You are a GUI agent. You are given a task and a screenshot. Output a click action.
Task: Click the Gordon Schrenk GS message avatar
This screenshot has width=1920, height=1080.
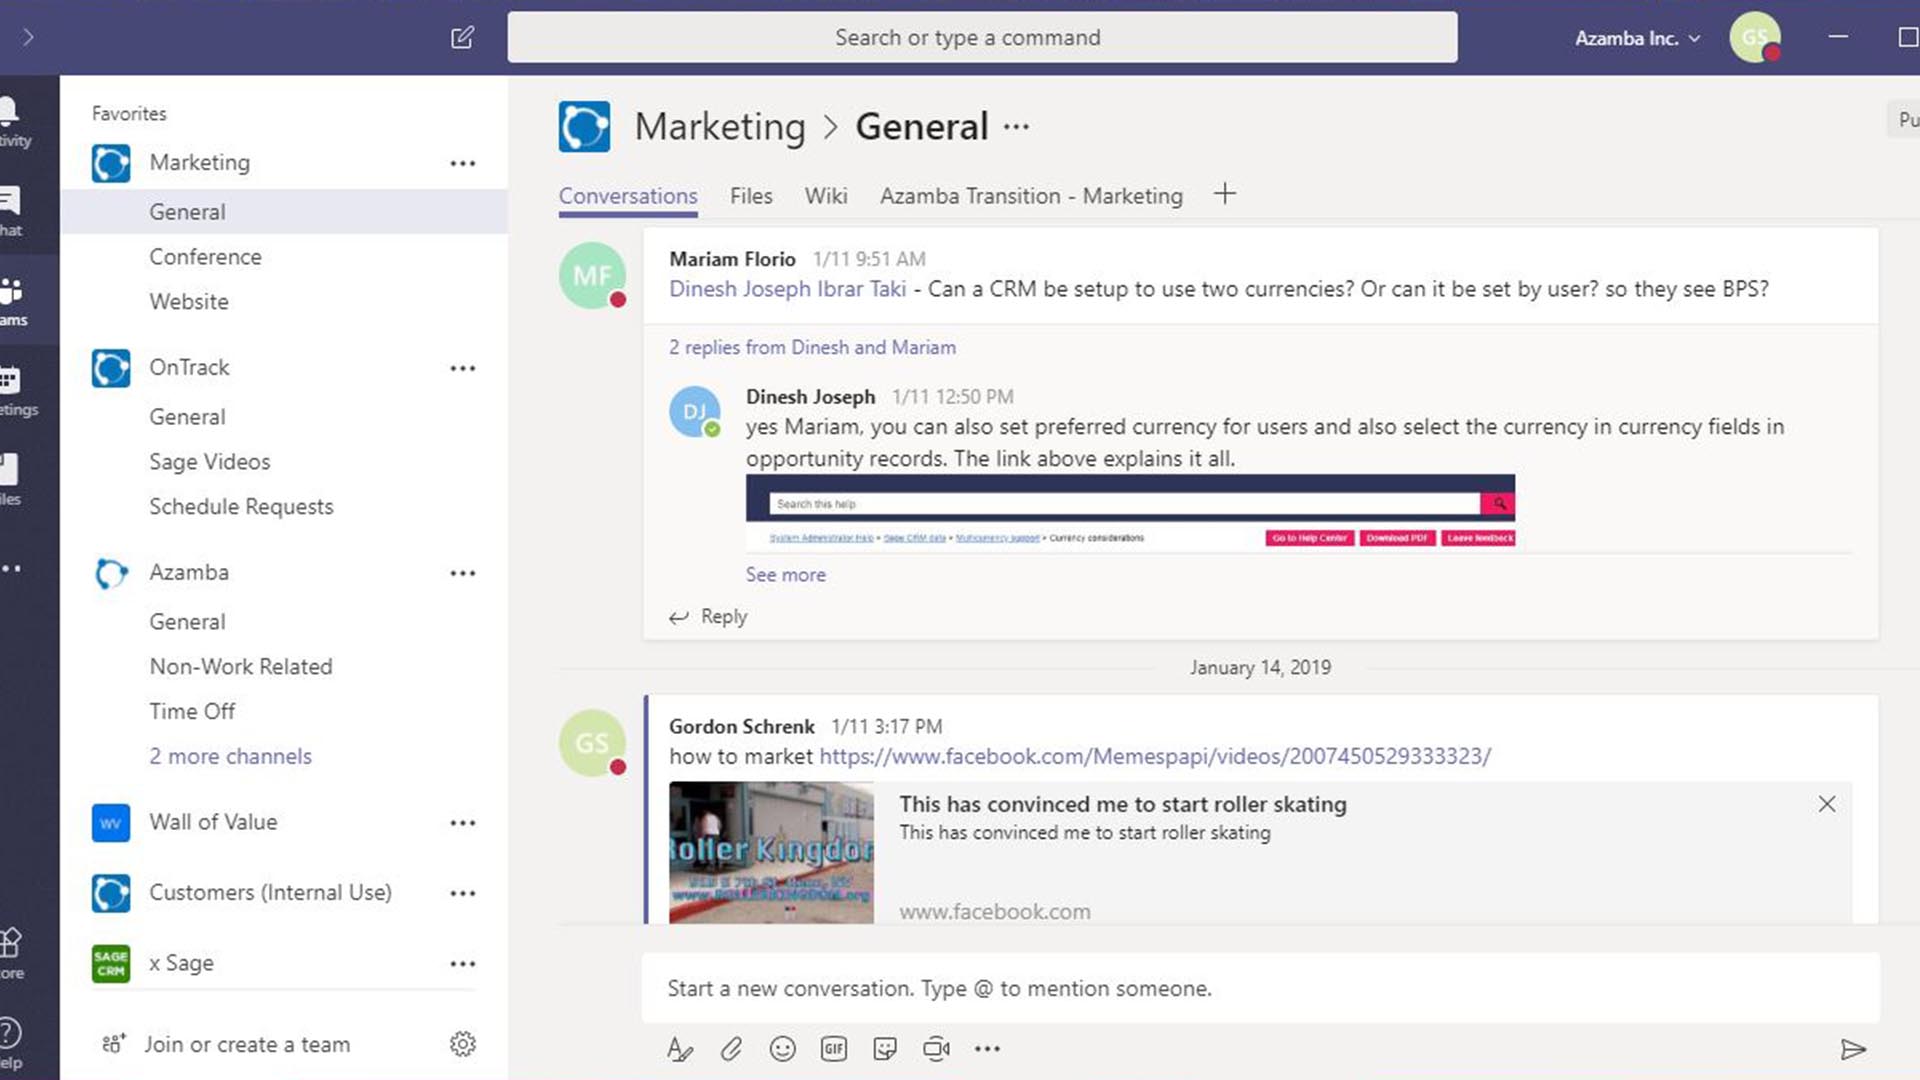(592, 743)
